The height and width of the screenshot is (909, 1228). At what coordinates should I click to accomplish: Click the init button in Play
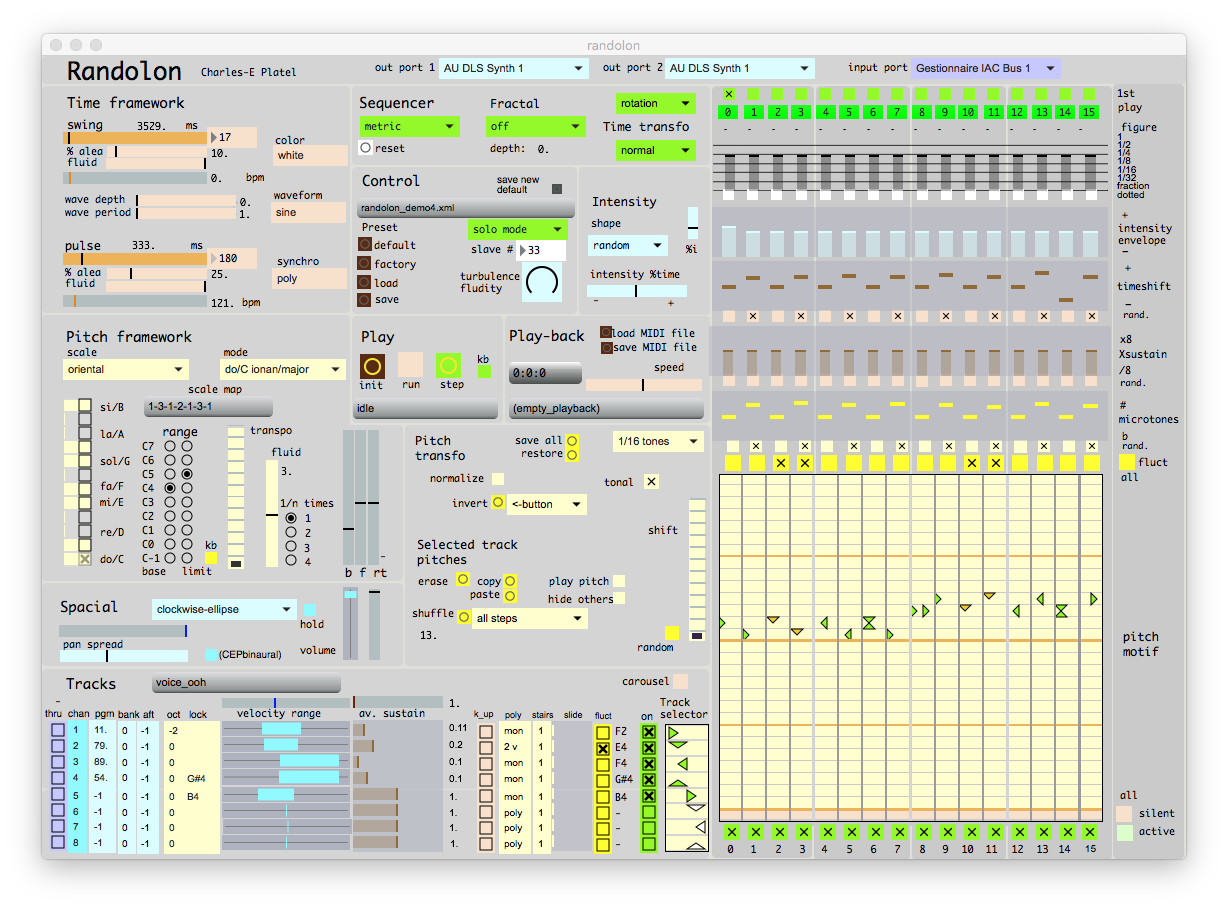(x=373, y=367)
